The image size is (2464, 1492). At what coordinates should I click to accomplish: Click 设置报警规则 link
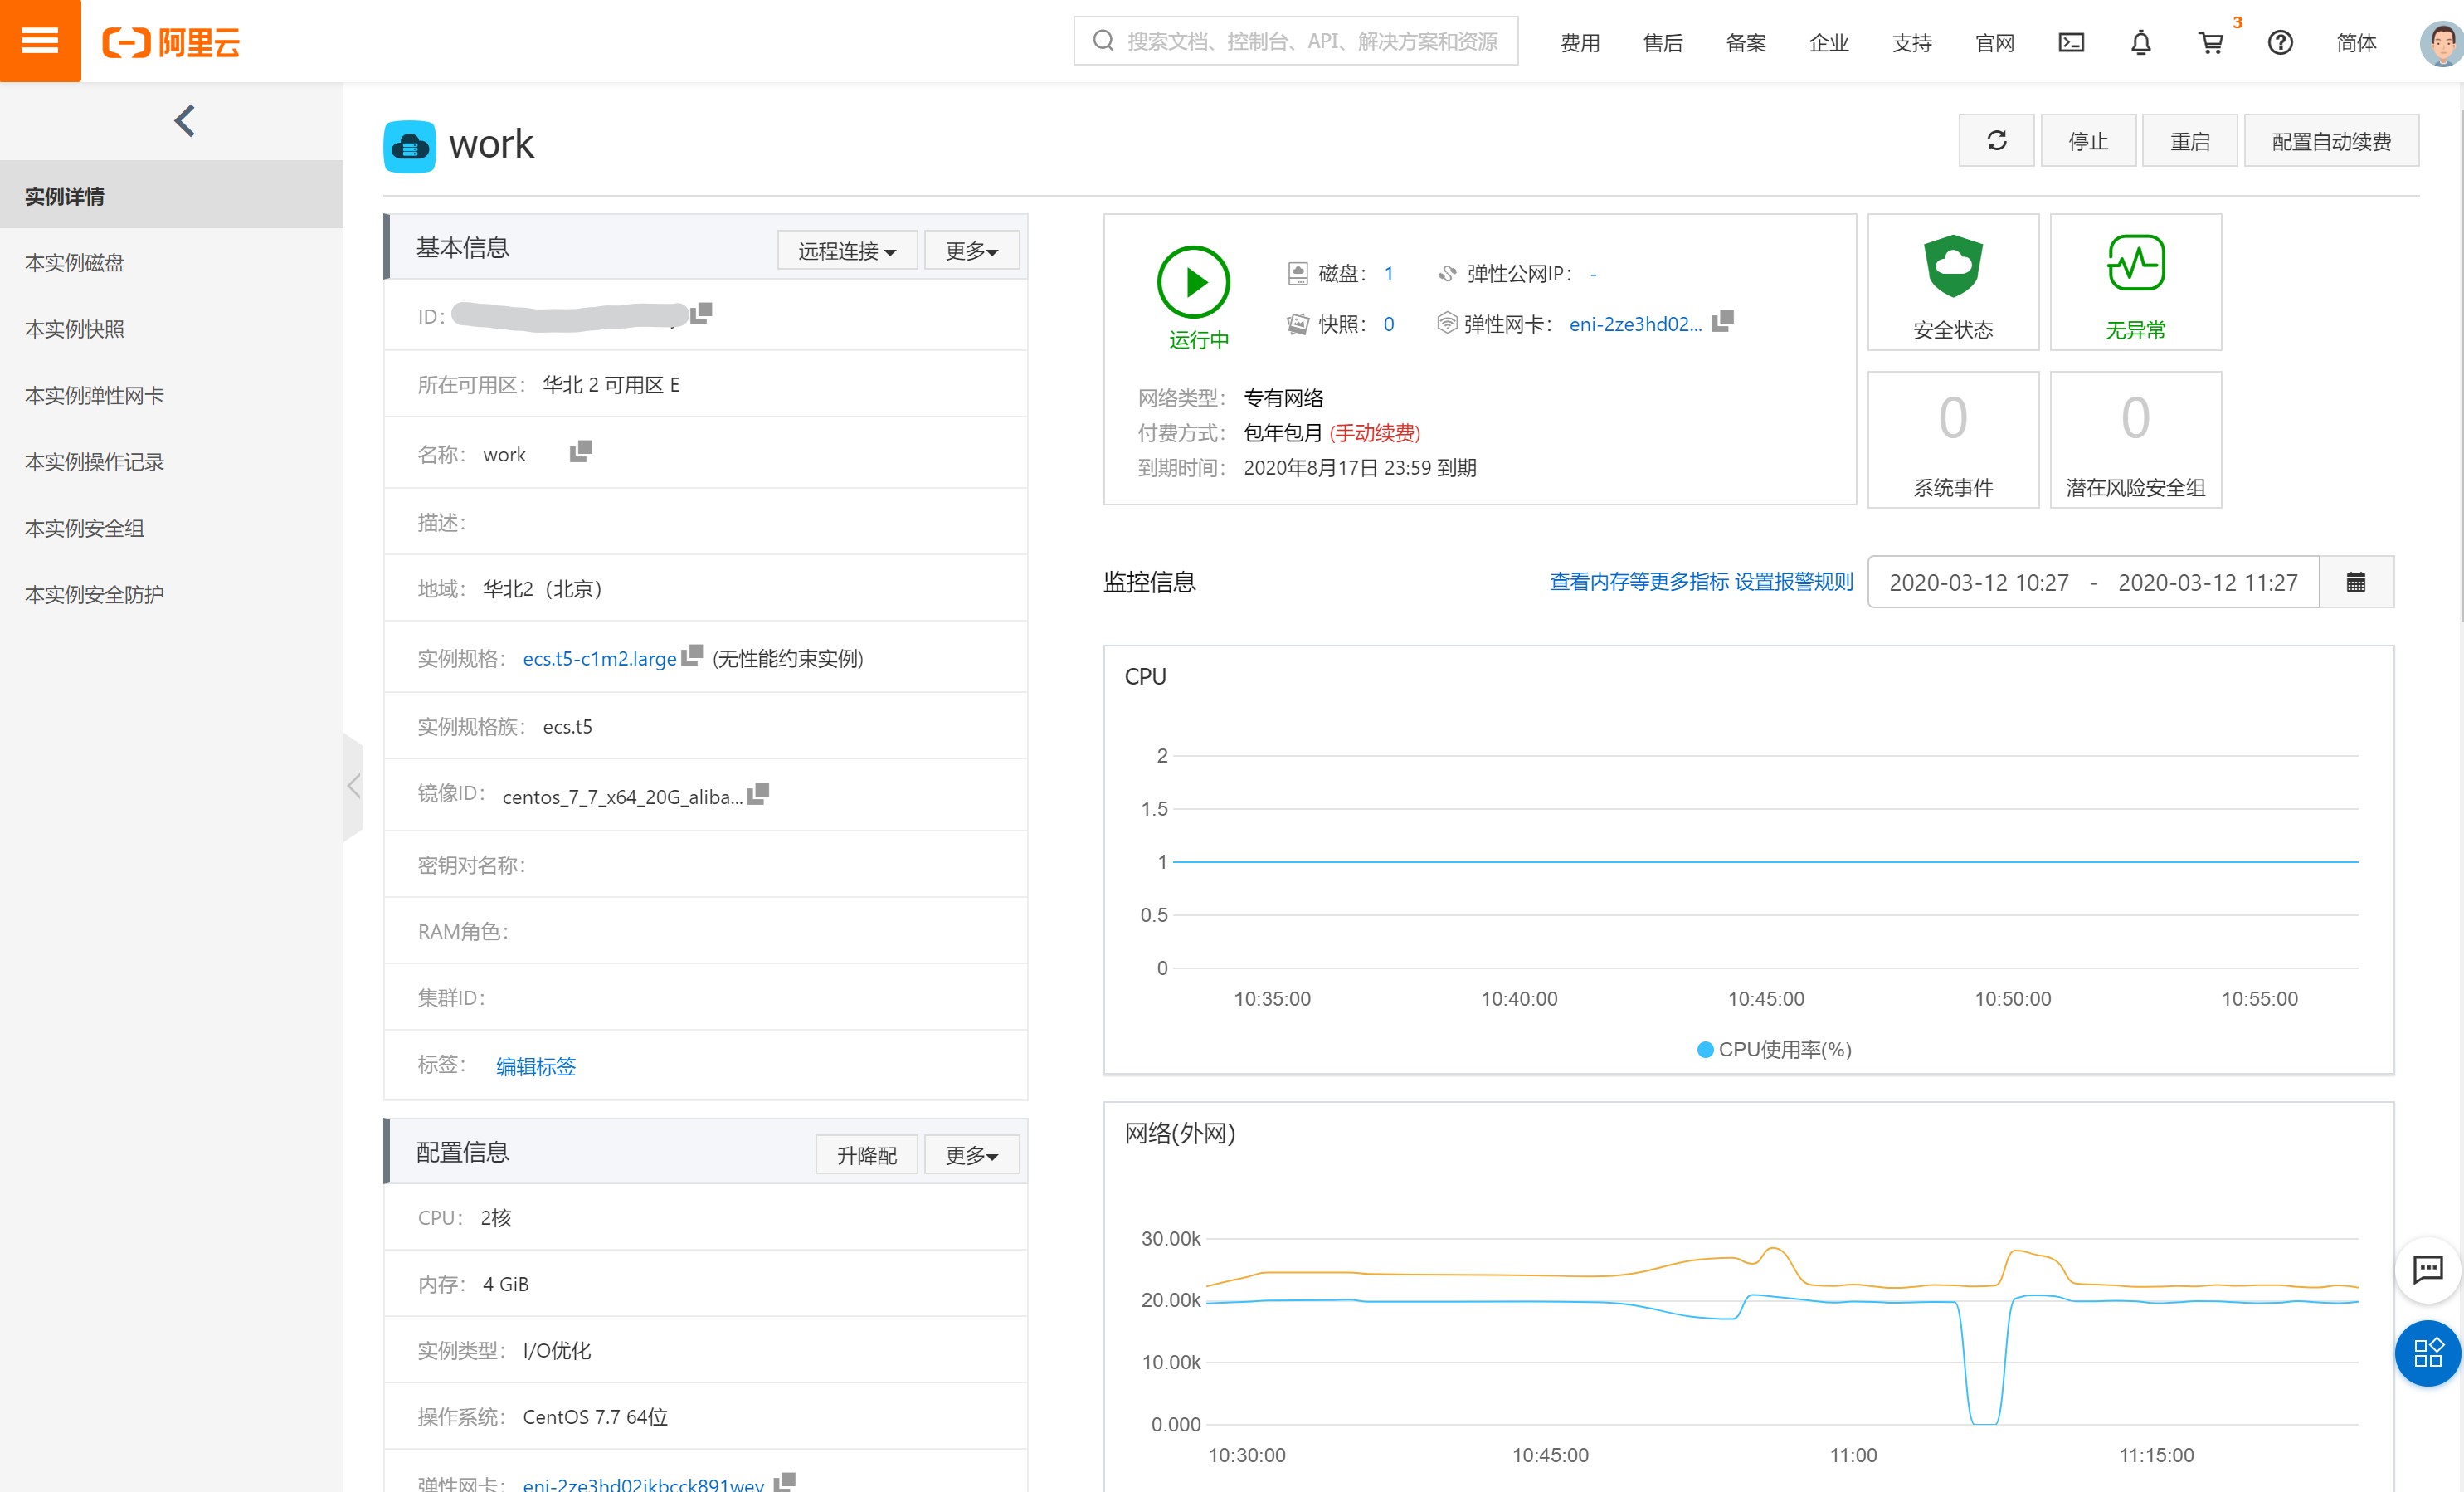click(1794, 581)
